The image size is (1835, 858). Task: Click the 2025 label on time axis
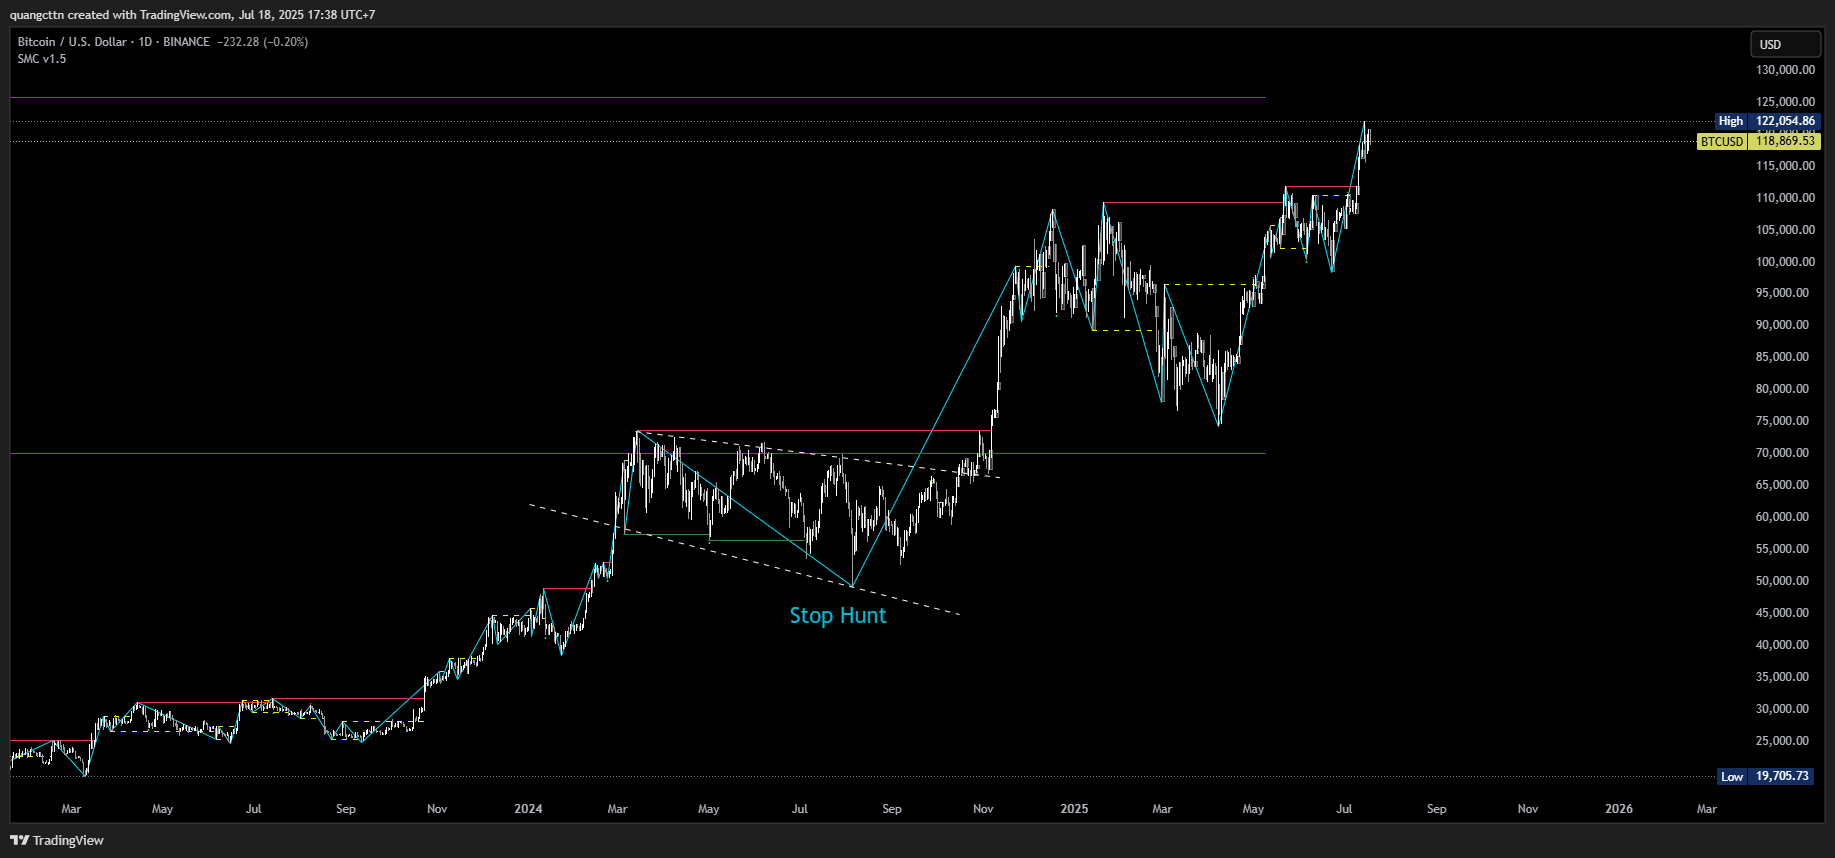tap(1074, 809)
